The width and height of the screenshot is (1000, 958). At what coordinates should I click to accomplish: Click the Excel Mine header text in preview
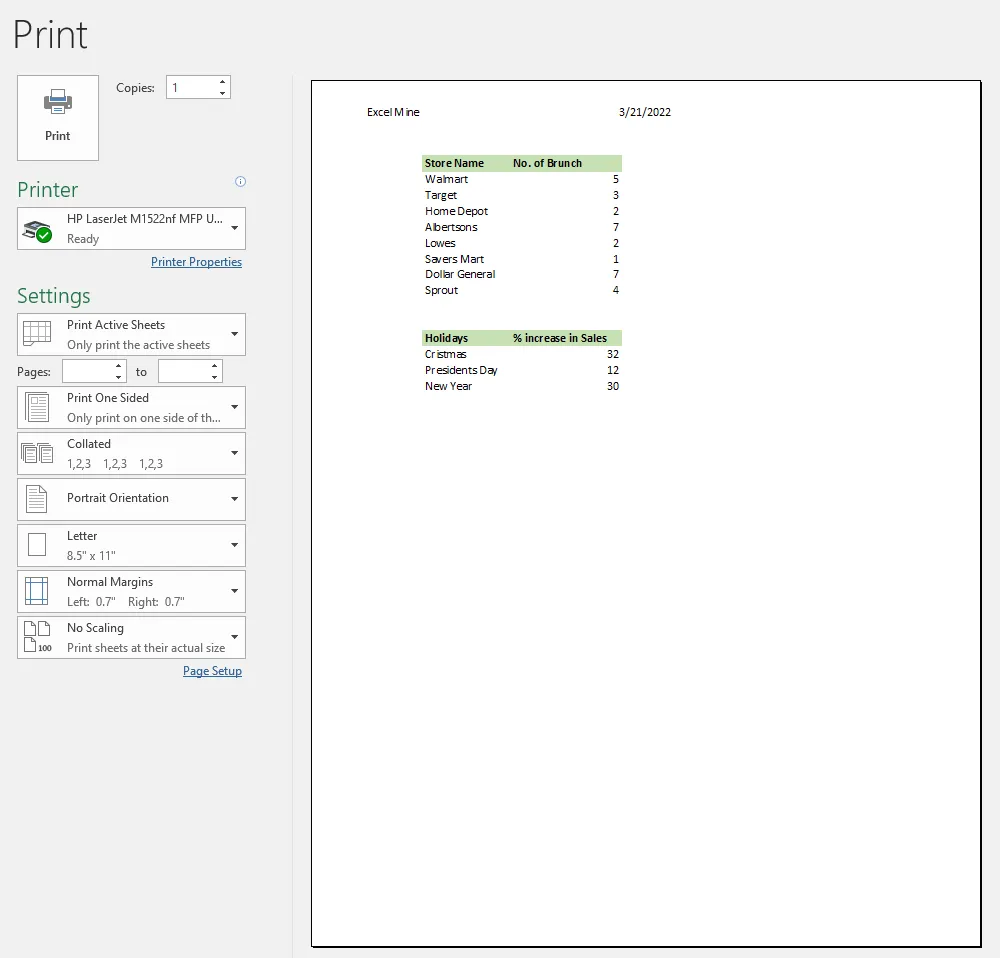pos(393,112)
